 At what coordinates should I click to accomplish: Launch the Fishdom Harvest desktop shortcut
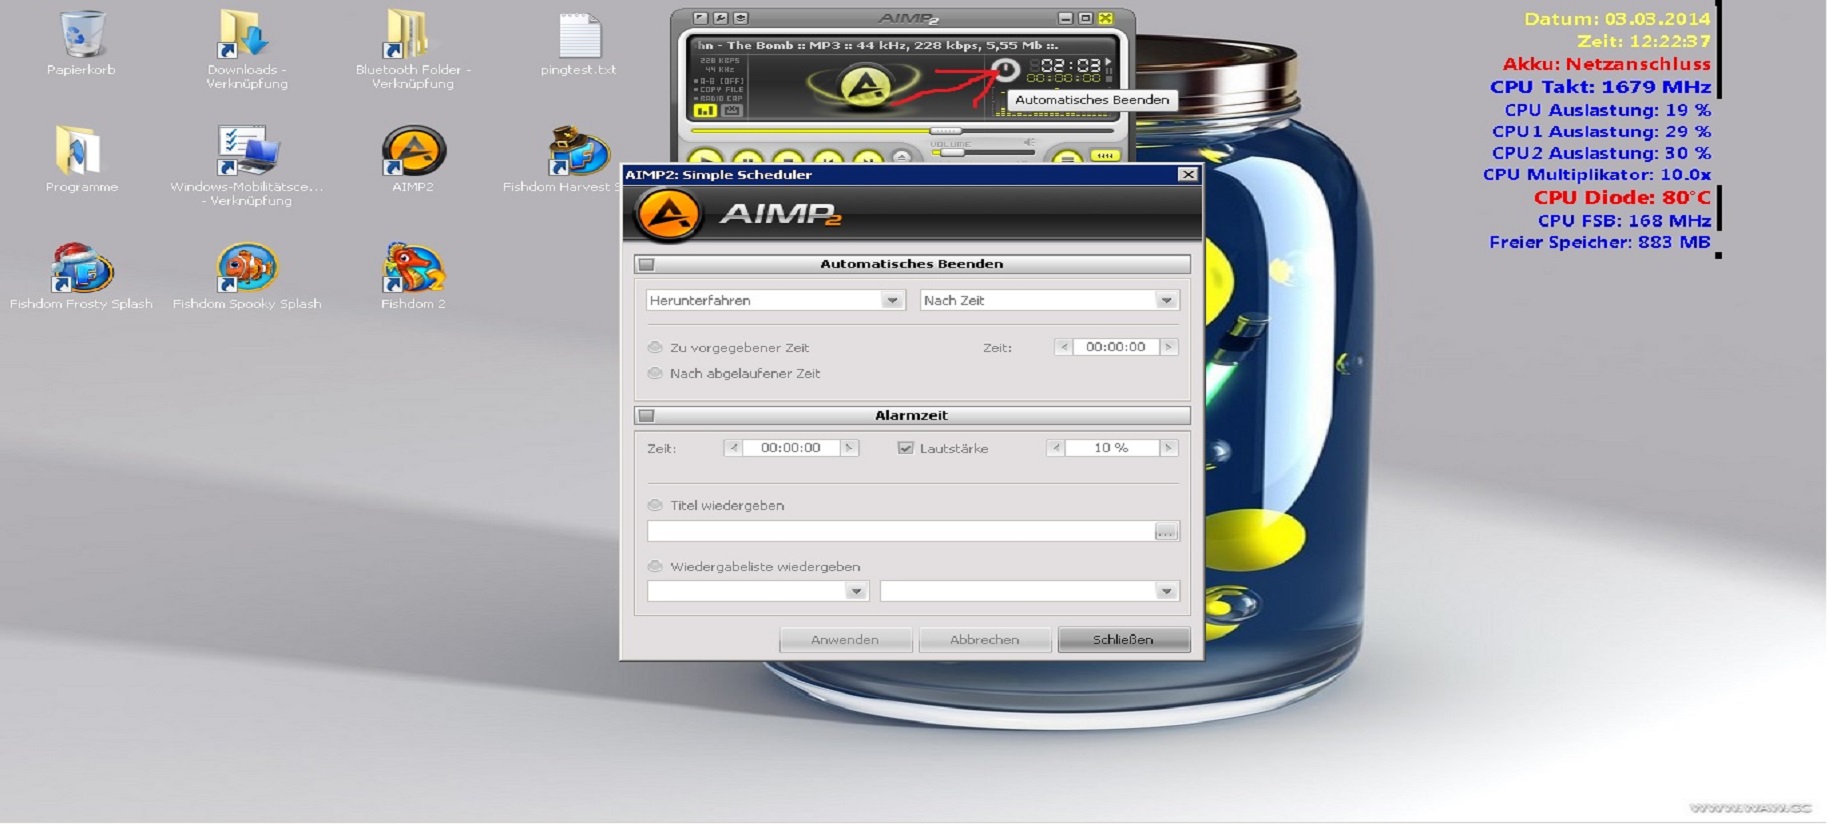578,151
